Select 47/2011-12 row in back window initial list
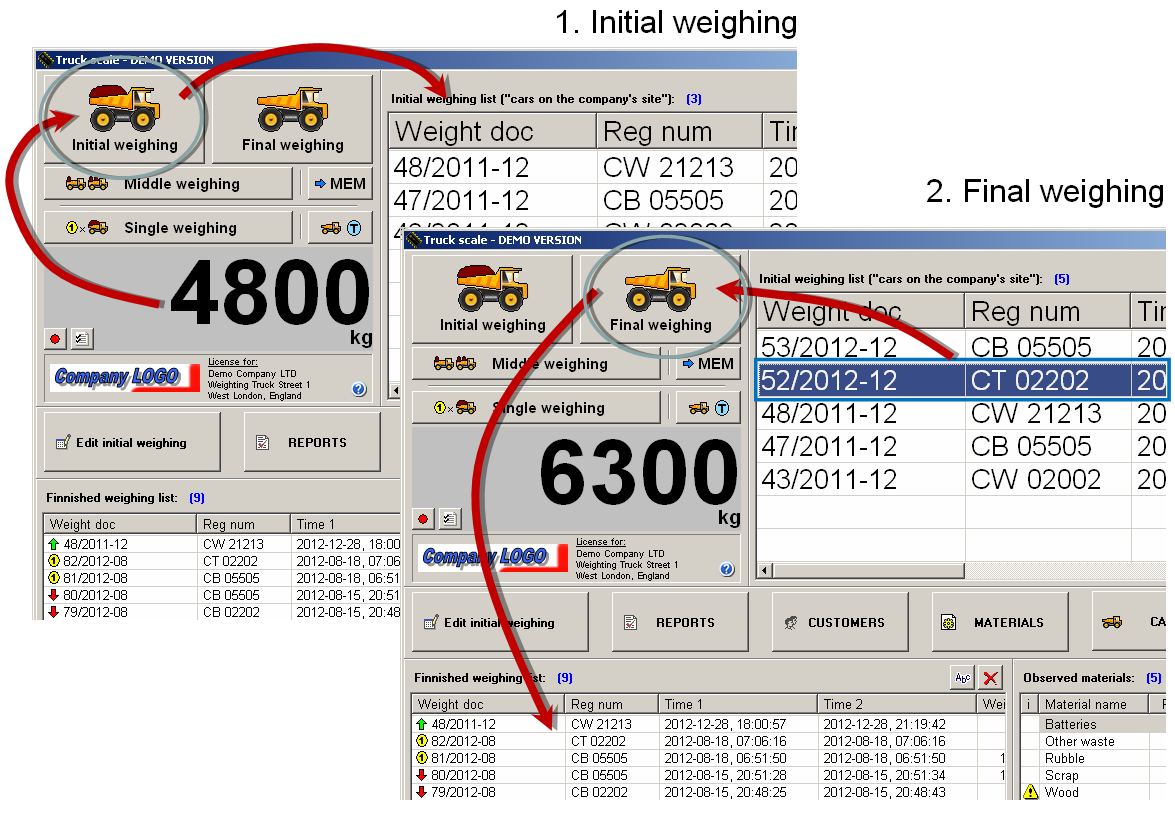 (592, 200)
